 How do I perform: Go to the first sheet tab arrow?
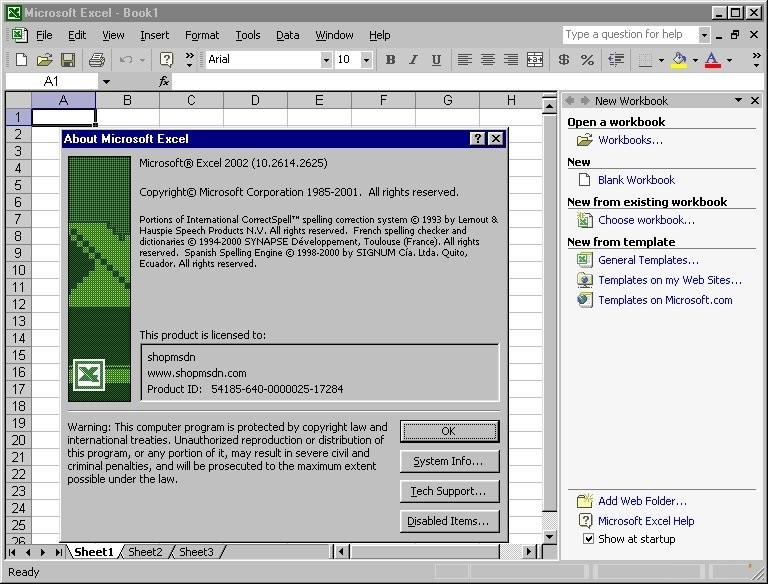[12, 552]
